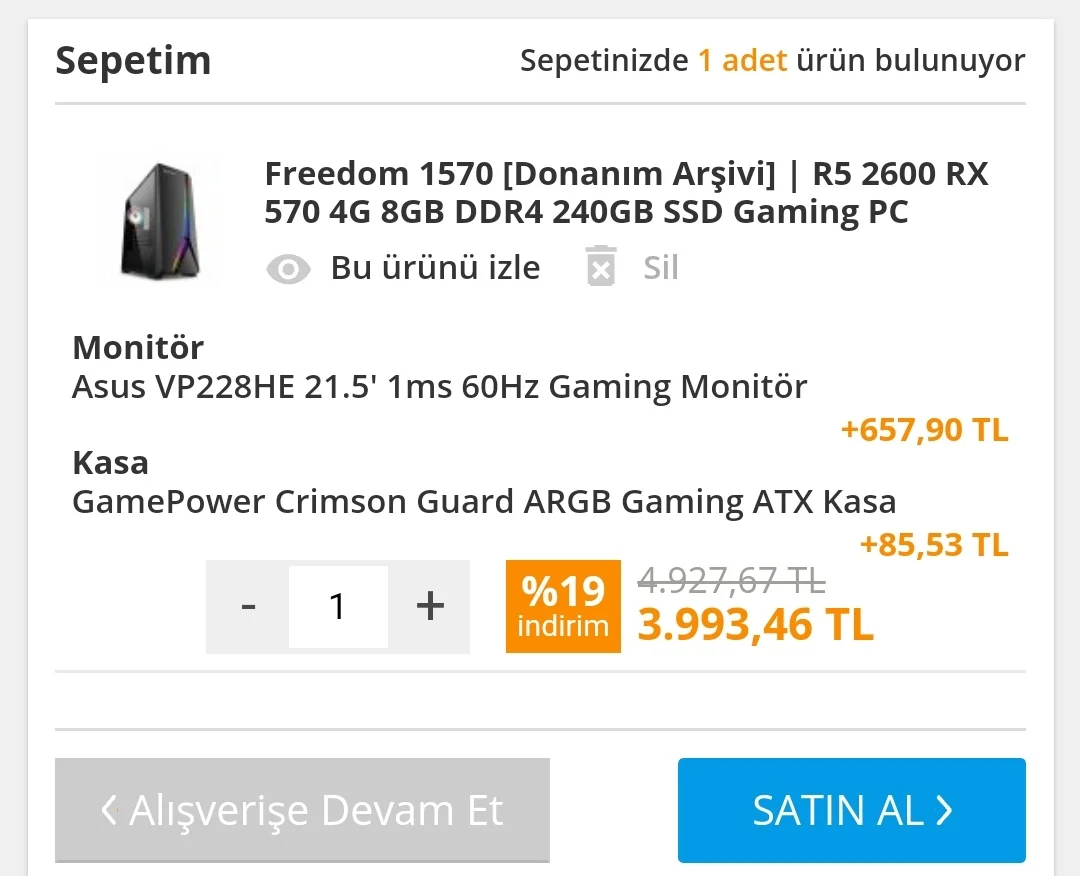
Task: Decrease quantity with the minus button
Action: tap(248, 606)
